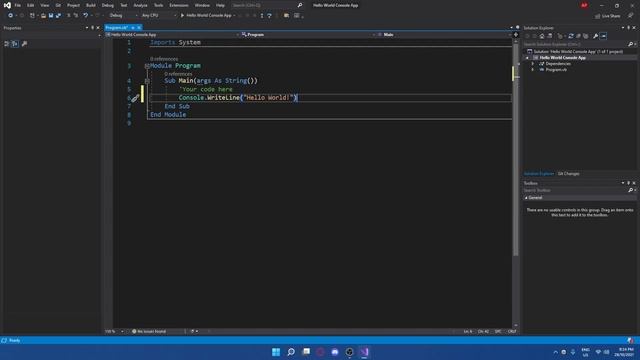Click the Visual Studio logo icon

pyautogui.click(x=7, y=5)
